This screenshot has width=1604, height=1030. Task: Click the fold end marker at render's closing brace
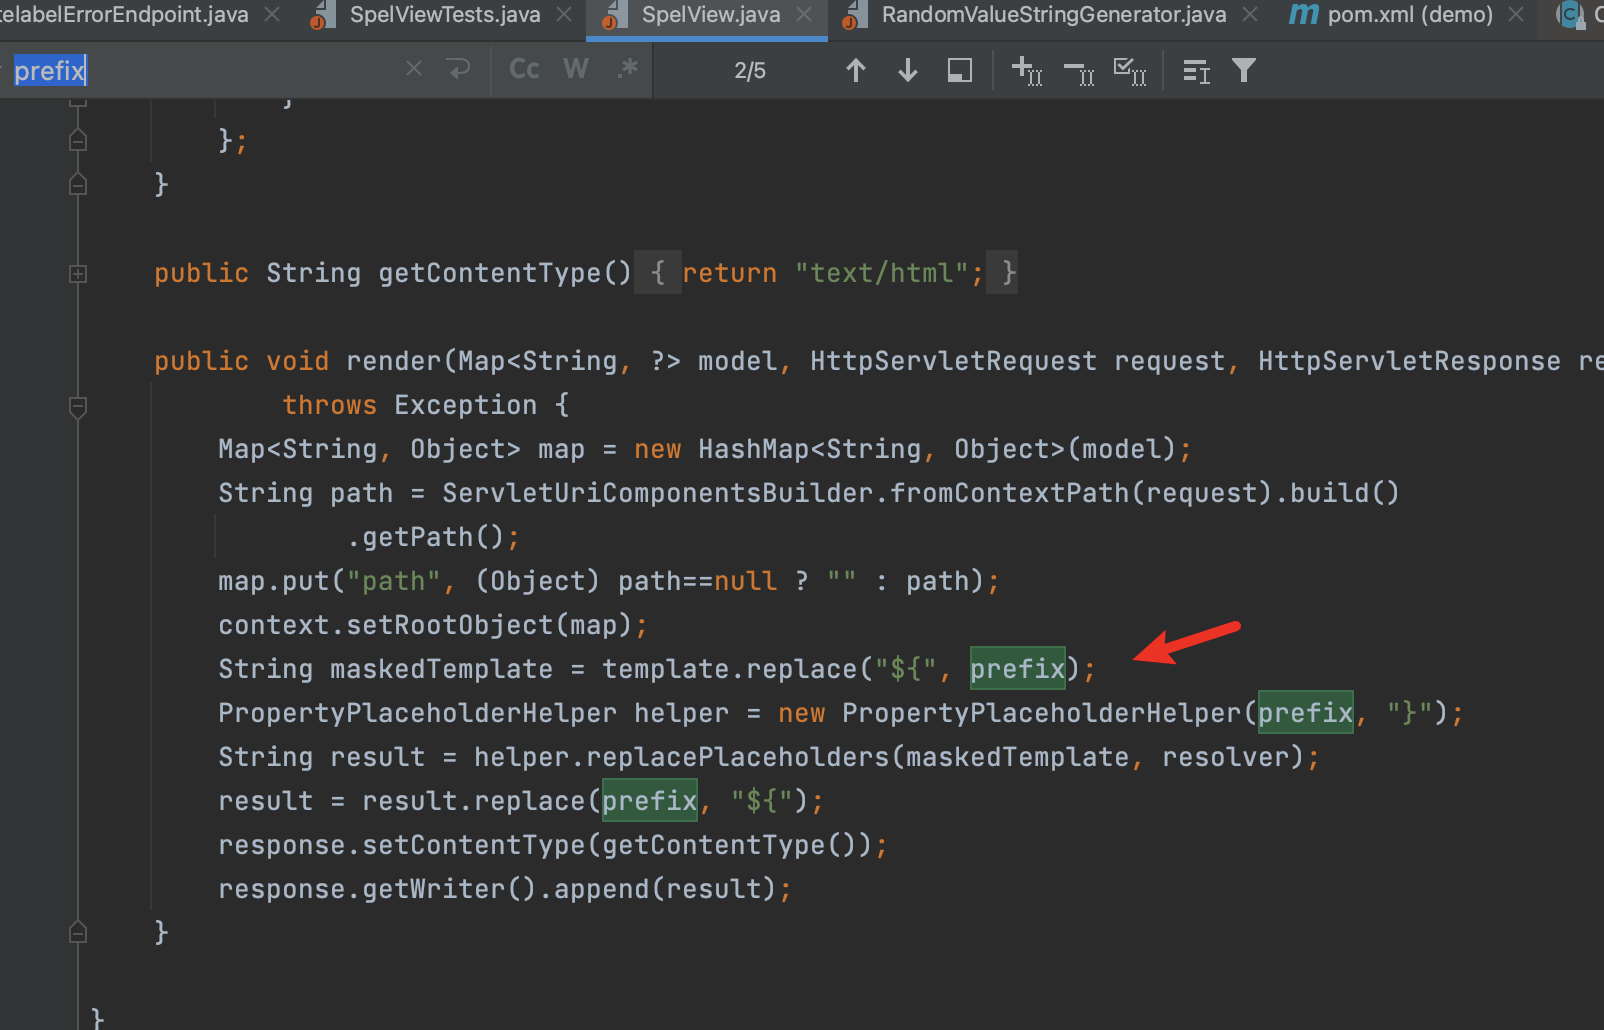coord(78,932)
